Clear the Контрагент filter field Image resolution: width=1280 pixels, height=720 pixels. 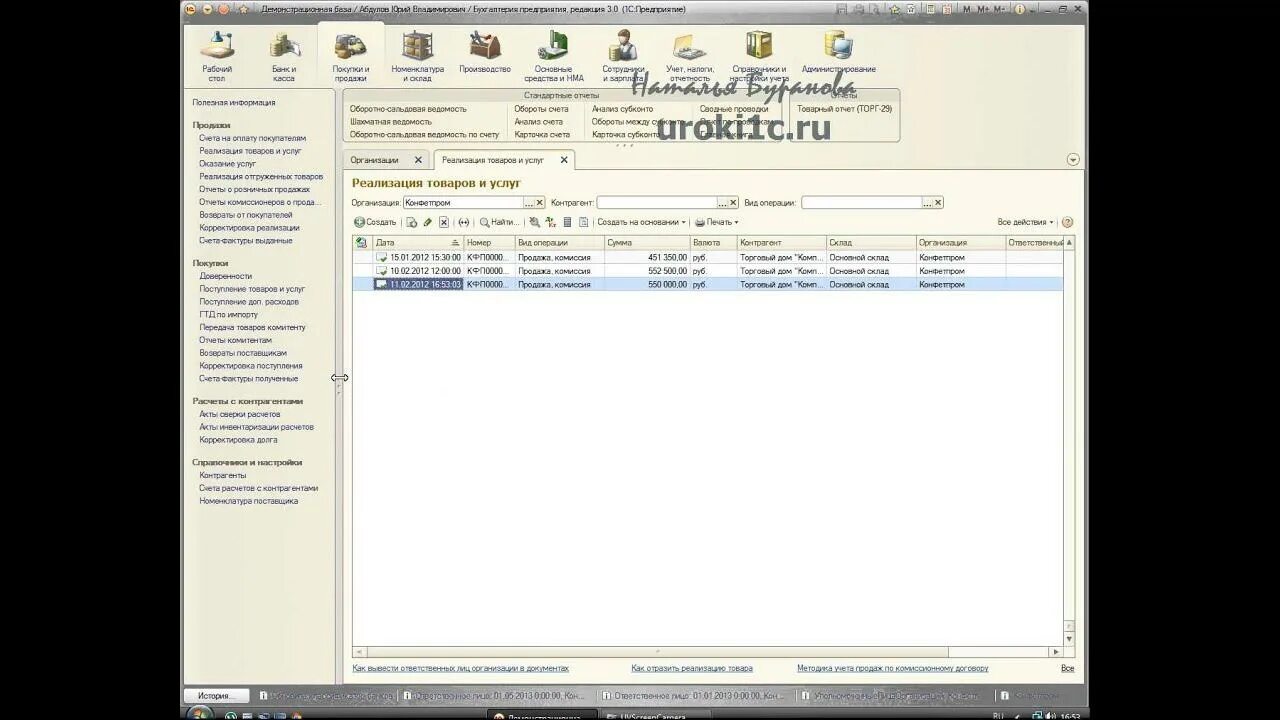pos(733,202)
